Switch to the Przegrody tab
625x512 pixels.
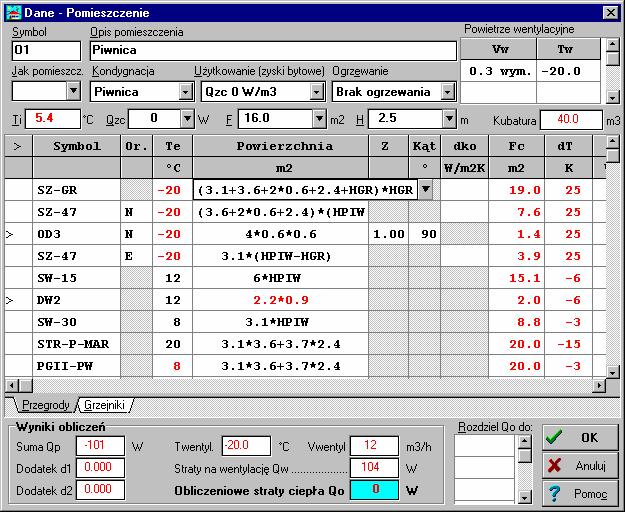click(45, 405)
